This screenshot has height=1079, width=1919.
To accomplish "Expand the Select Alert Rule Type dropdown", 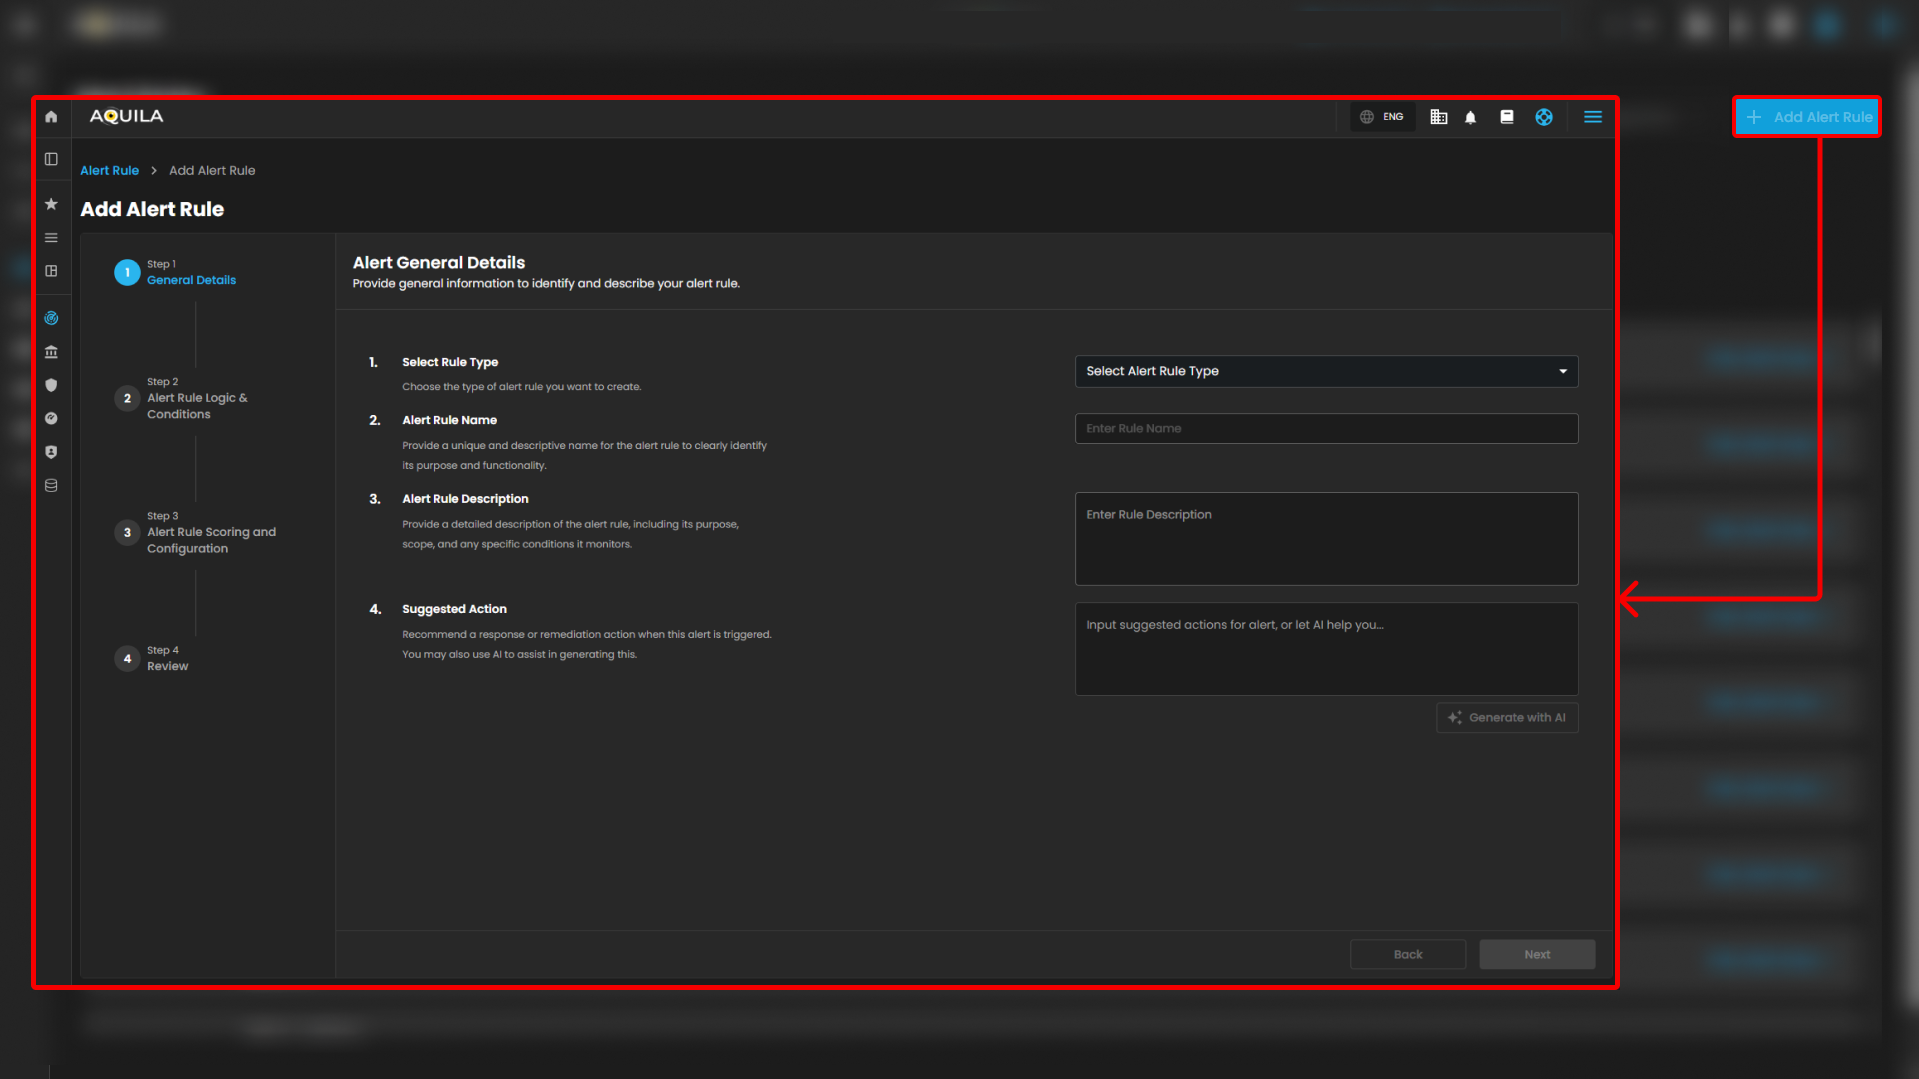I will pos(1326,371).
